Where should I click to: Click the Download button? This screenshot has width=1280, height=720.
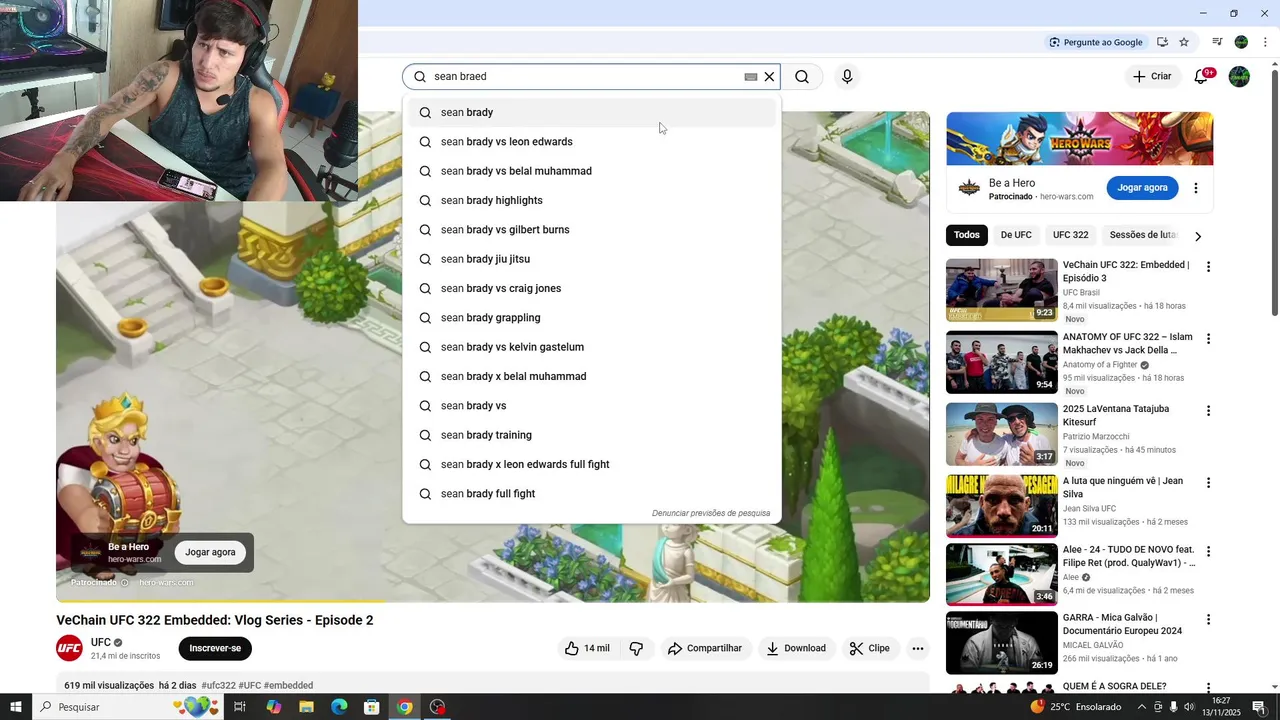796,648
